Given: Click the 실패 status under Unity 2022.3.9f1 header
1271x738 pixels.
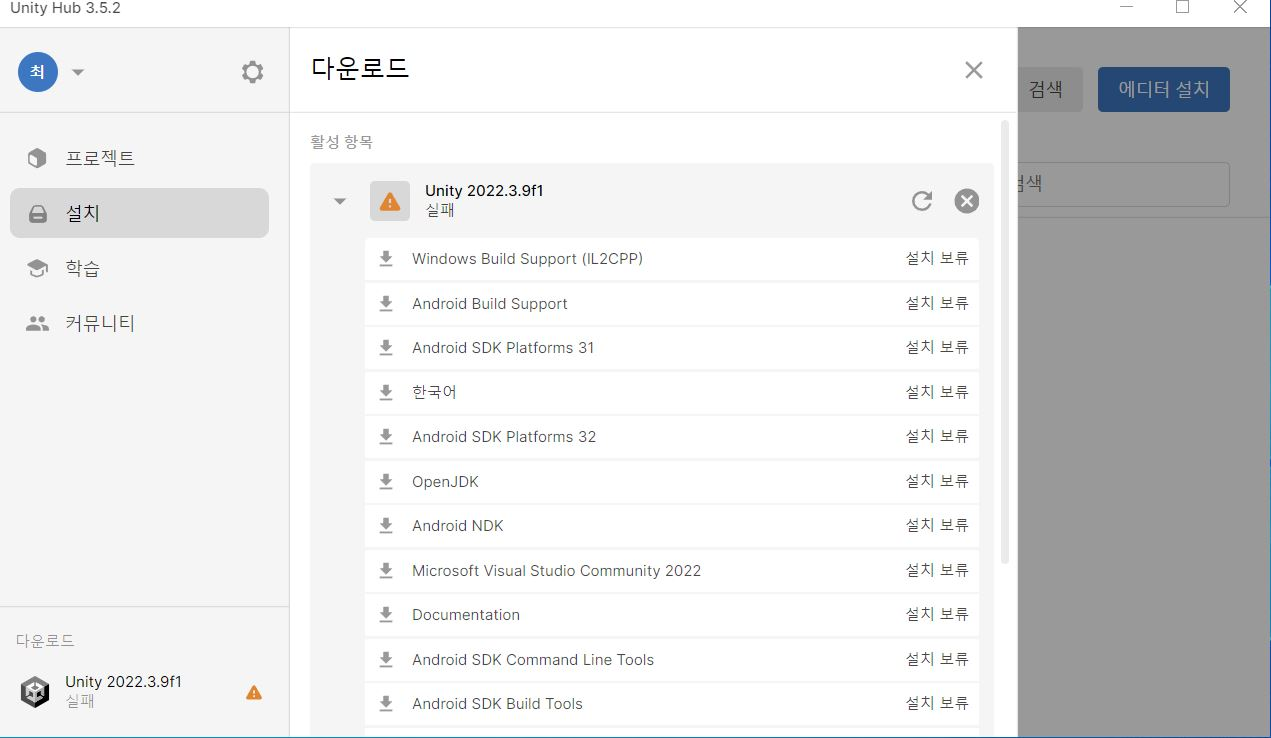Looking at the screenshot, I should click(439, 211).
